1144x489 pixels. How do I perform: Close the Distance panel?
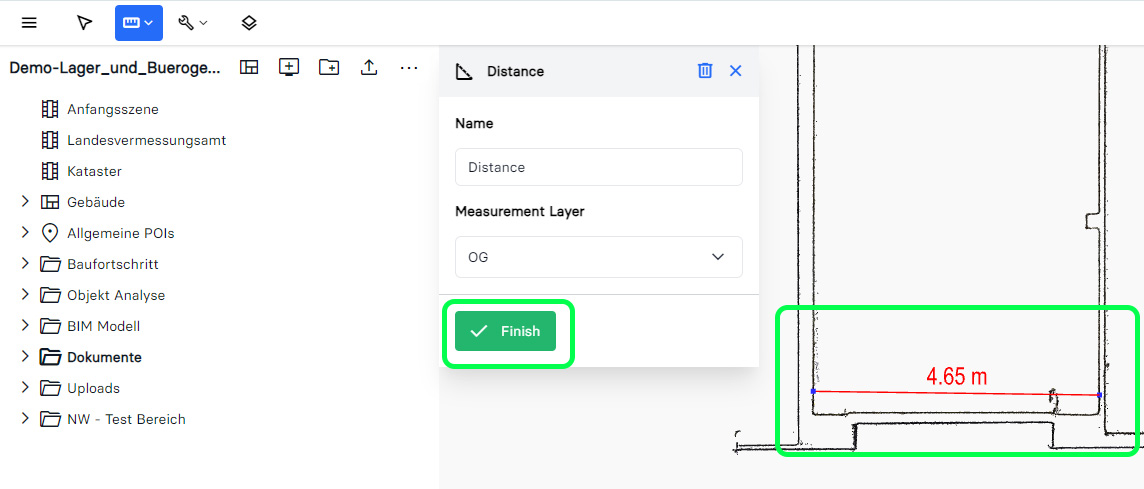click(736, 71)
